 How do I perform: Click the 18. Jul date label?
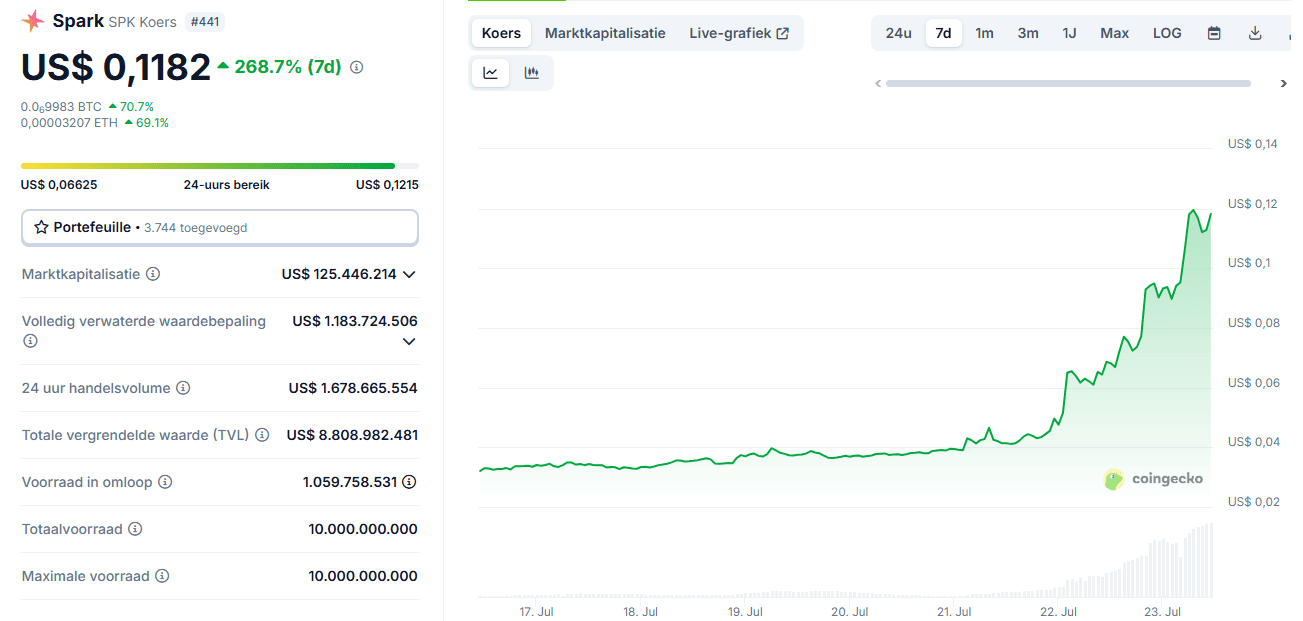(x=640, y=612)
